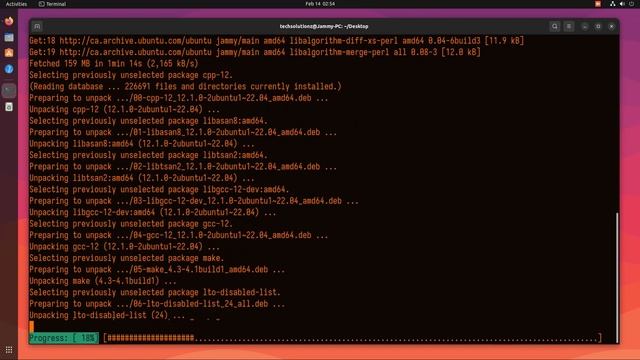
Task: Click 'Selecting previously unselected package gcc-12.'
Action: tap(131, 224)
